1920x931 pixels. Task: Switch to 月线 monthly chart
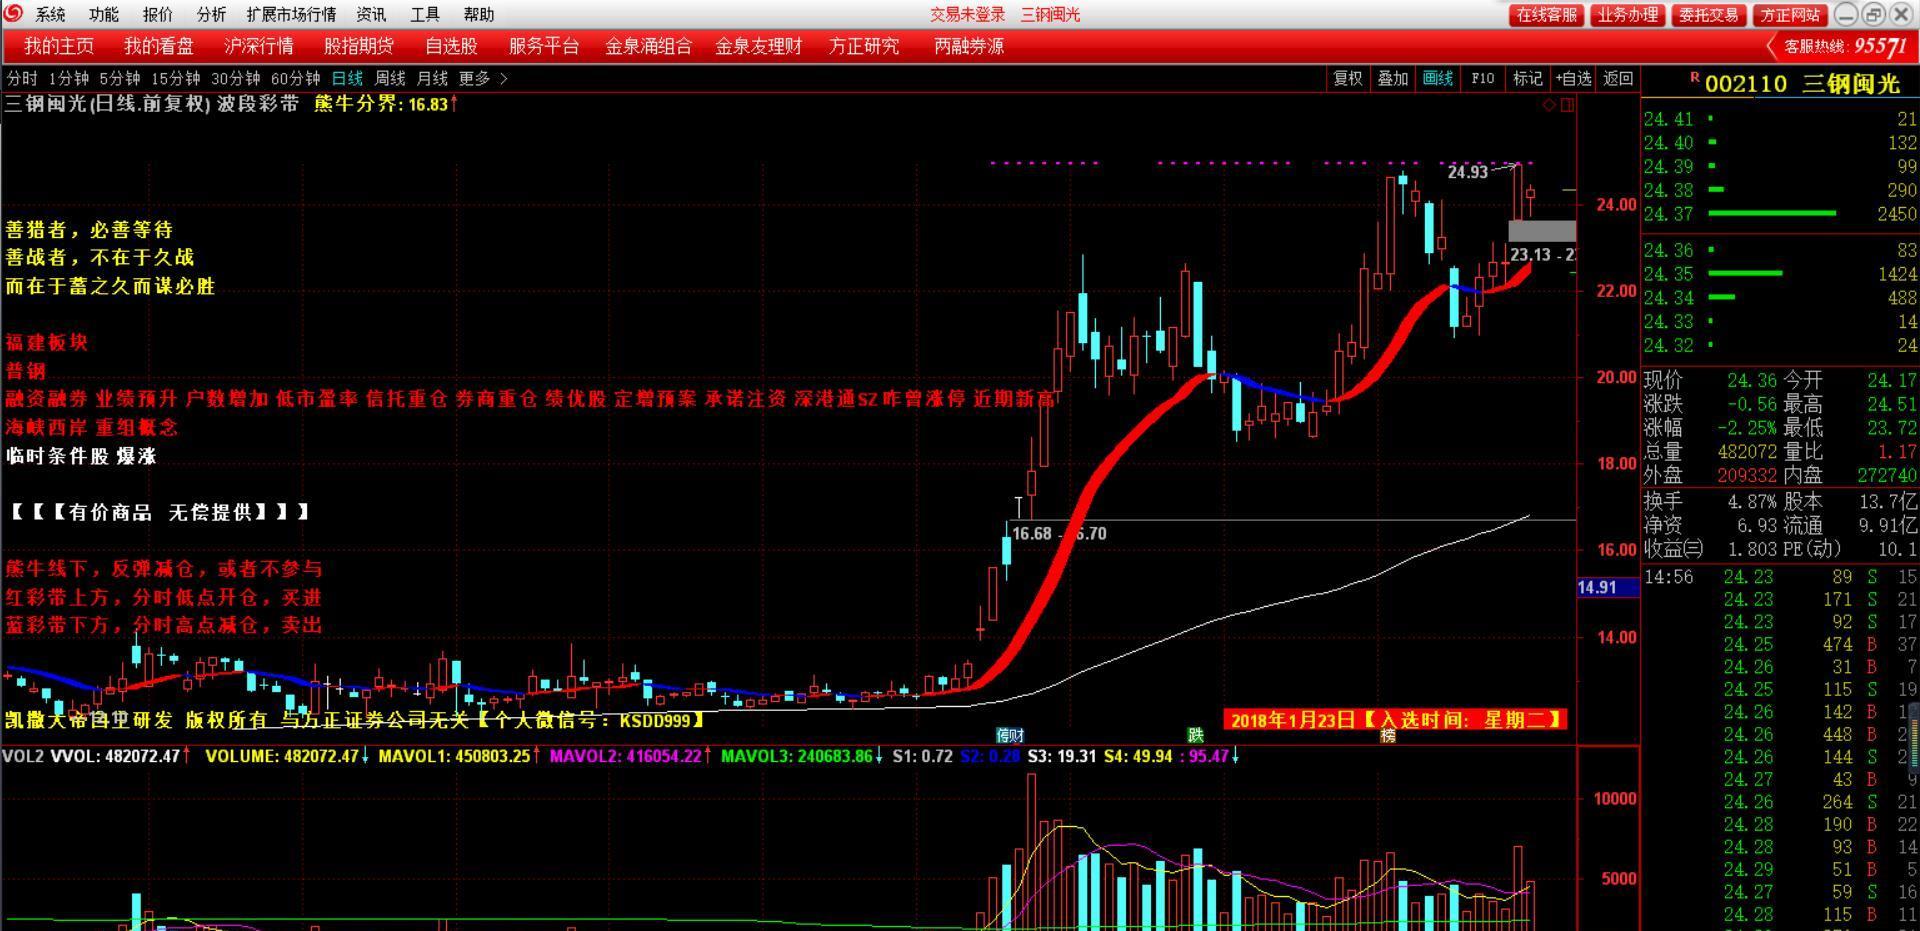click(x=432, y=78)
